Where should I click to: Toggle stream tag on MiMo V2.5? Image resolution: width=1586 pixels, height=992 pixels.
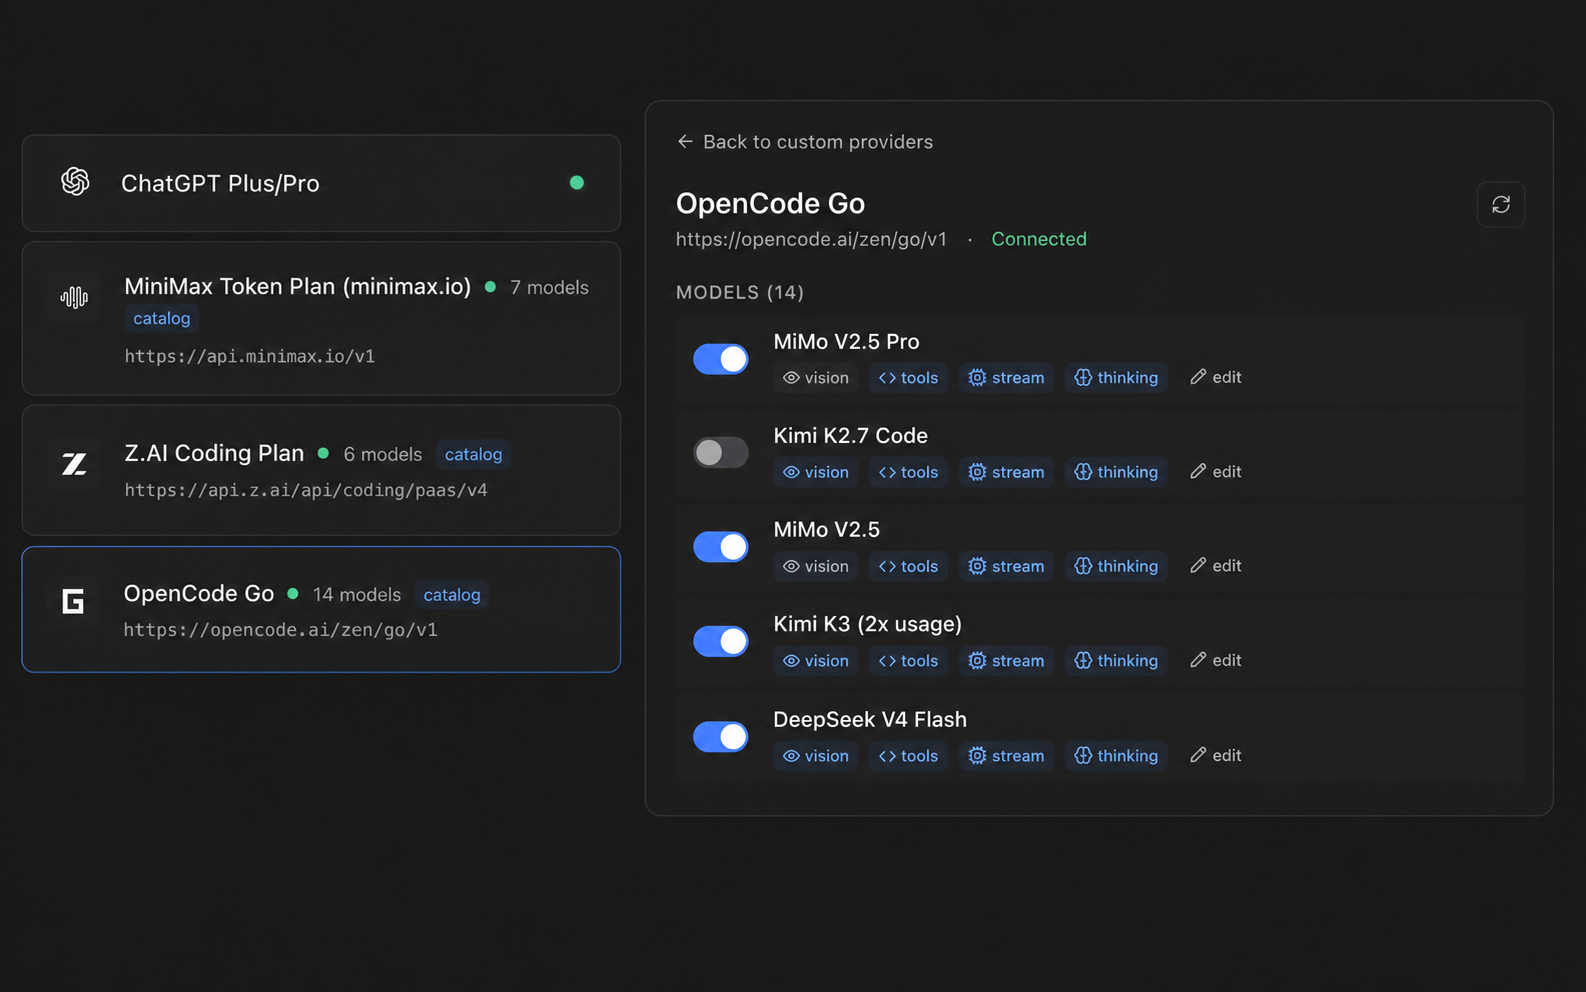click(1006, 566)
